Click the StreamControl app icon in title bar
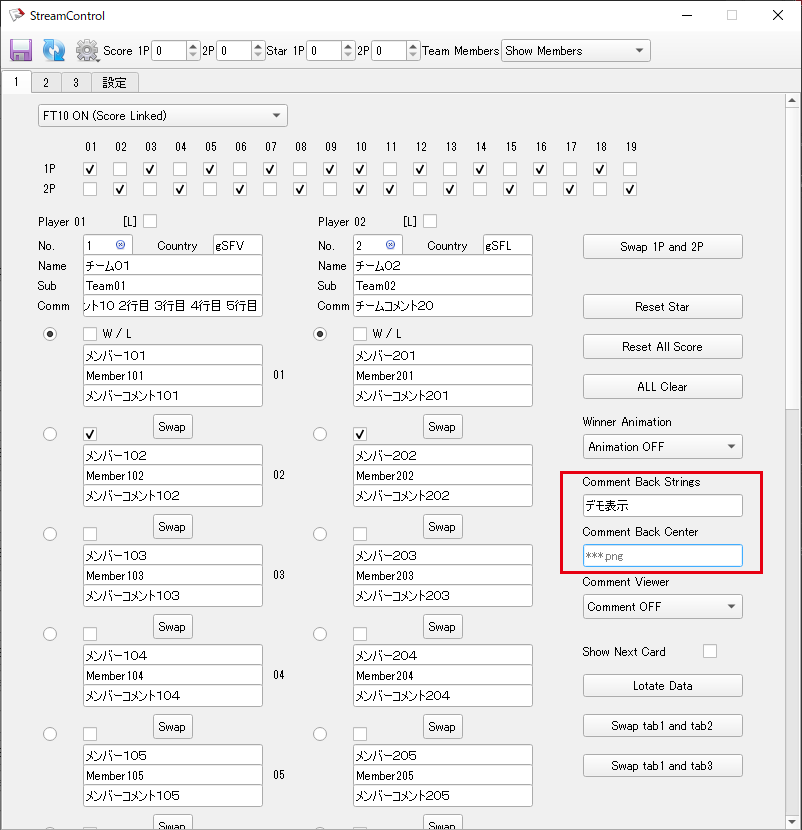 tap(16, 15)
